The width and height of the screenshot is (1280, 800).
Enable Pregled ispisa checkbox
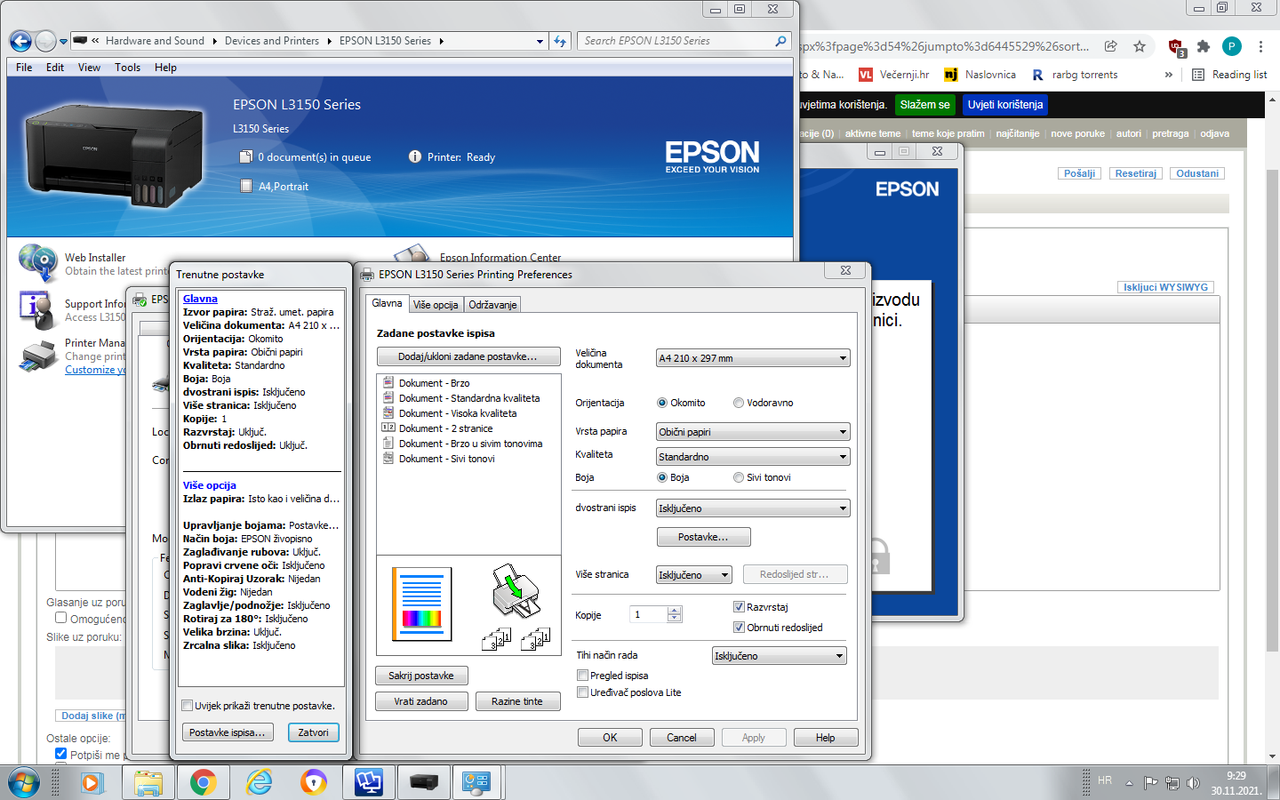[583, 676]
